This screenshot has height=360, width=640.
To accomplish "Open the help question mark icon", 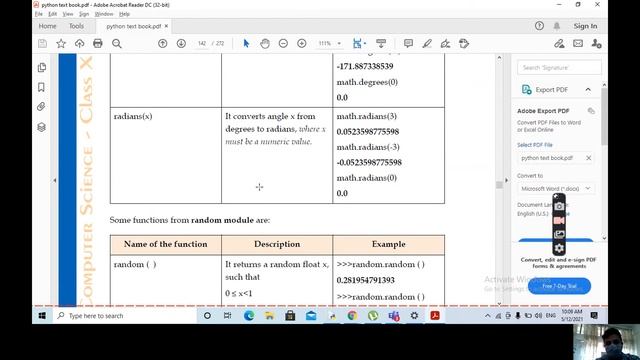I will click(x=539, y=26).
